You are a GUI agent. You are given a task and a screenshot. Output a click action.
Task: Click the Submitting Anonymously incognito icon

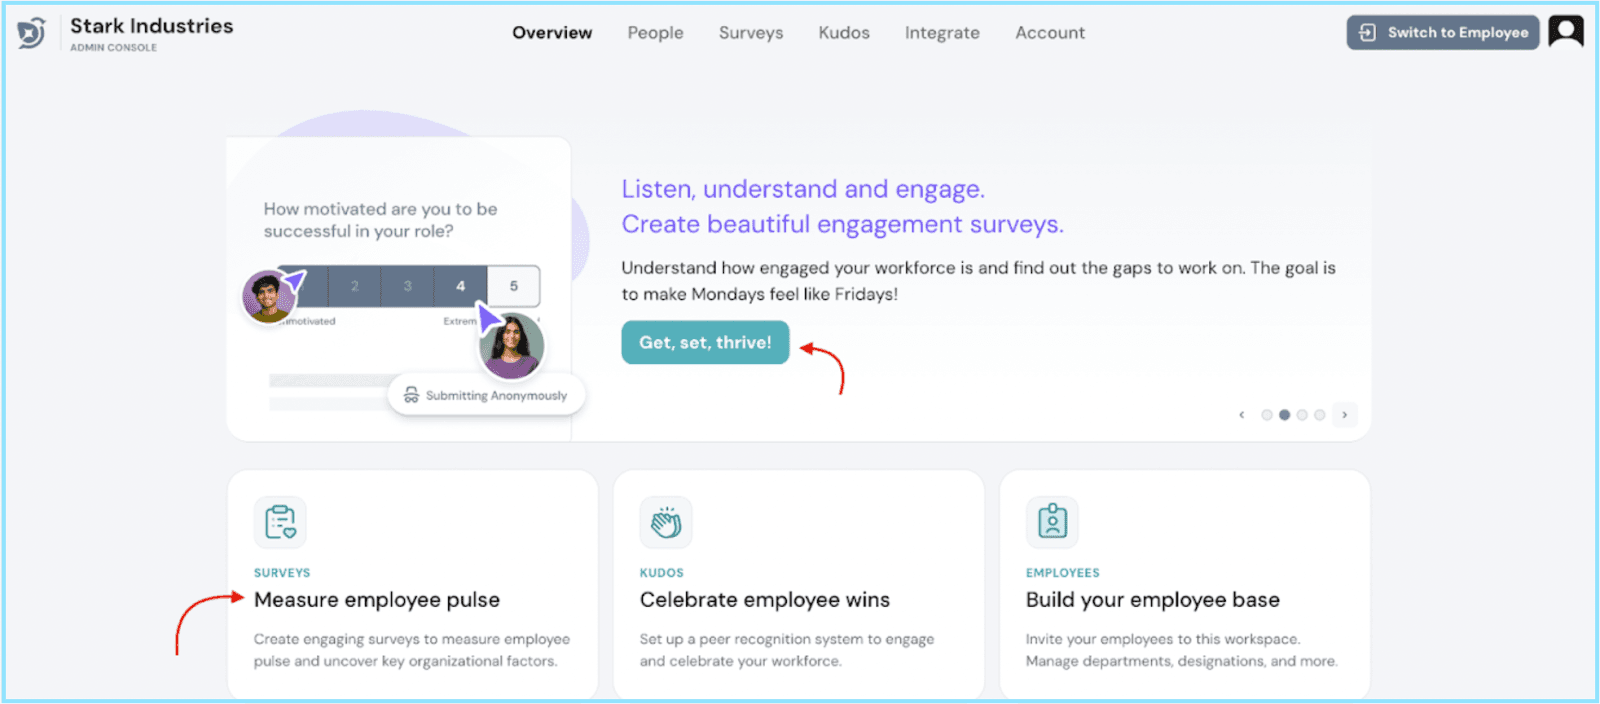411,395
